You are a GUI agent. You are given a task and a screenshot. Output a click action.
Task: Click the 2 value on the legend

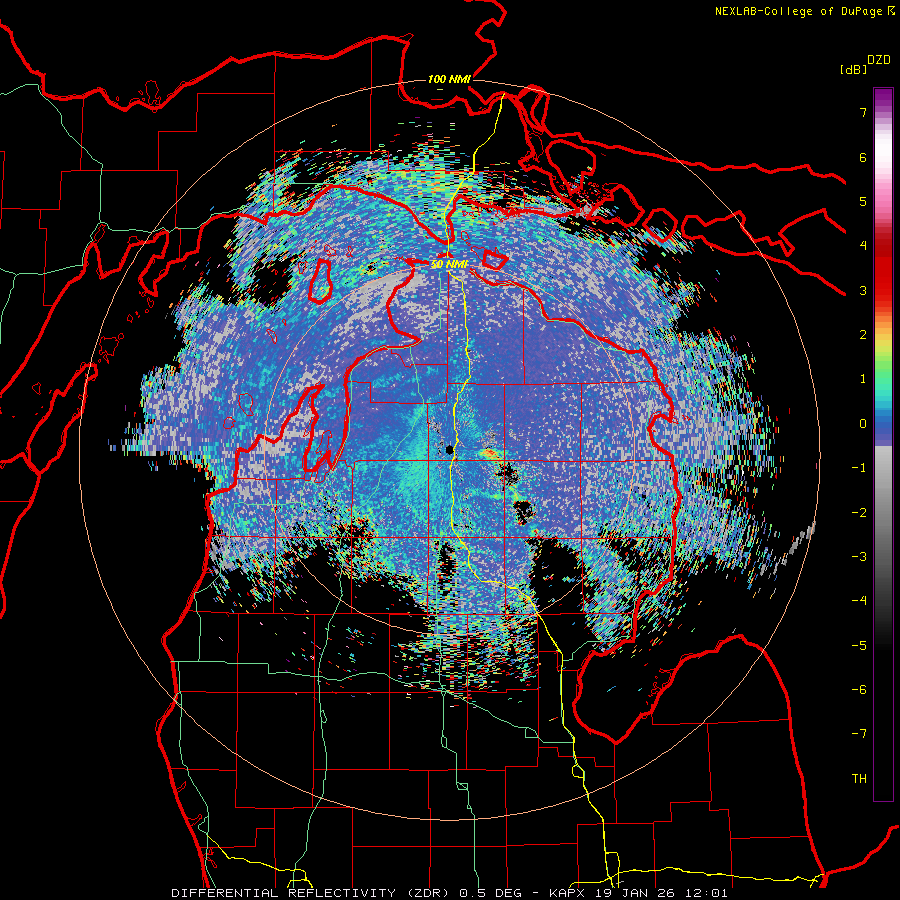click(863, 335)
